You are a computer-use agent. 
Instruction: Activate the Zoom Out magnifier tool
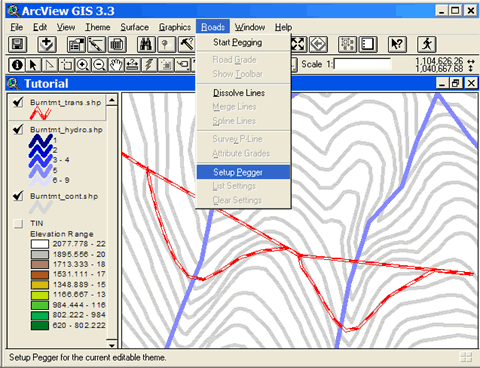click(x=99, y=65)
